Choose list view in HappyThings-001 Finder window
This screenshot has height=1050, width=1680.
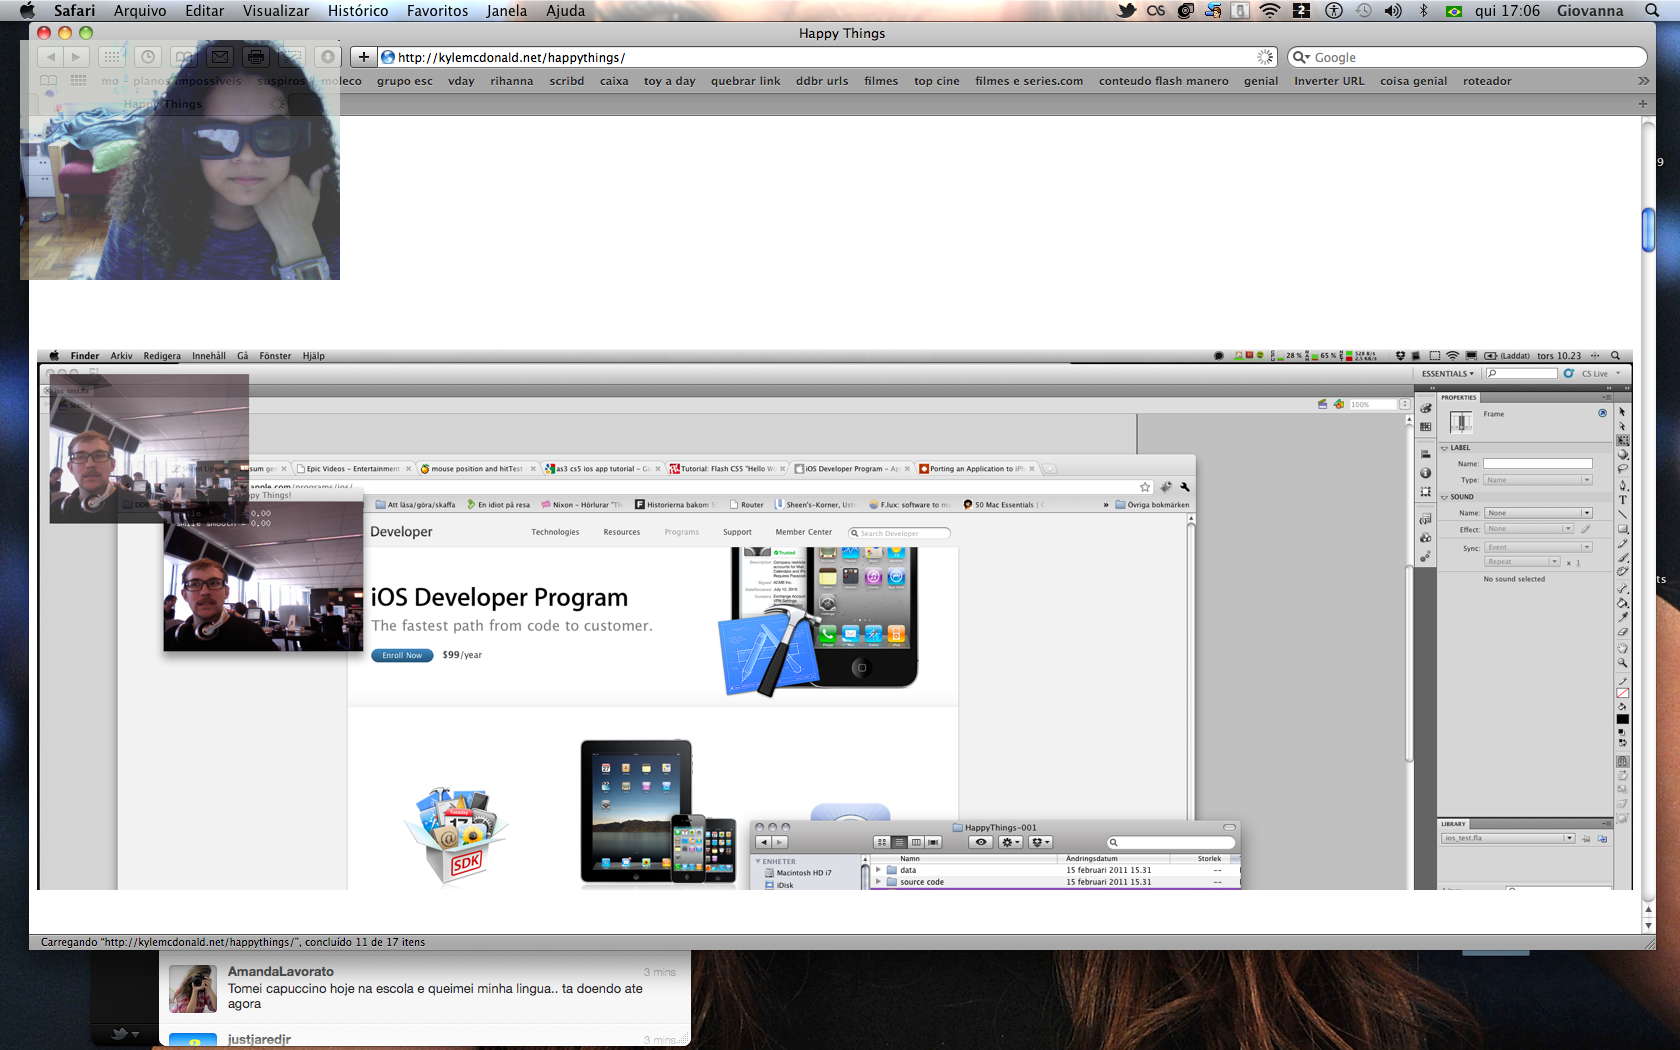[899, 842]
